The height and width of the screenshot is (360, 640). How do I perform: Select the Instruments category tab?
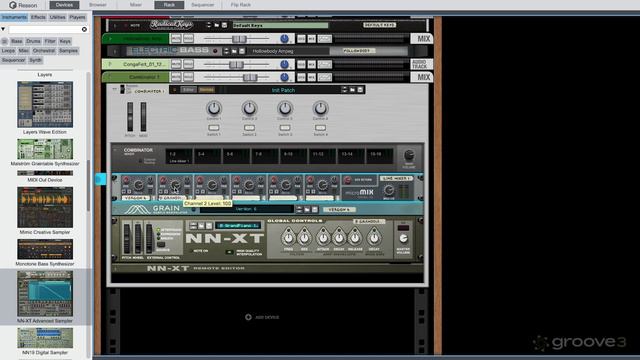(x=14, y=17)
